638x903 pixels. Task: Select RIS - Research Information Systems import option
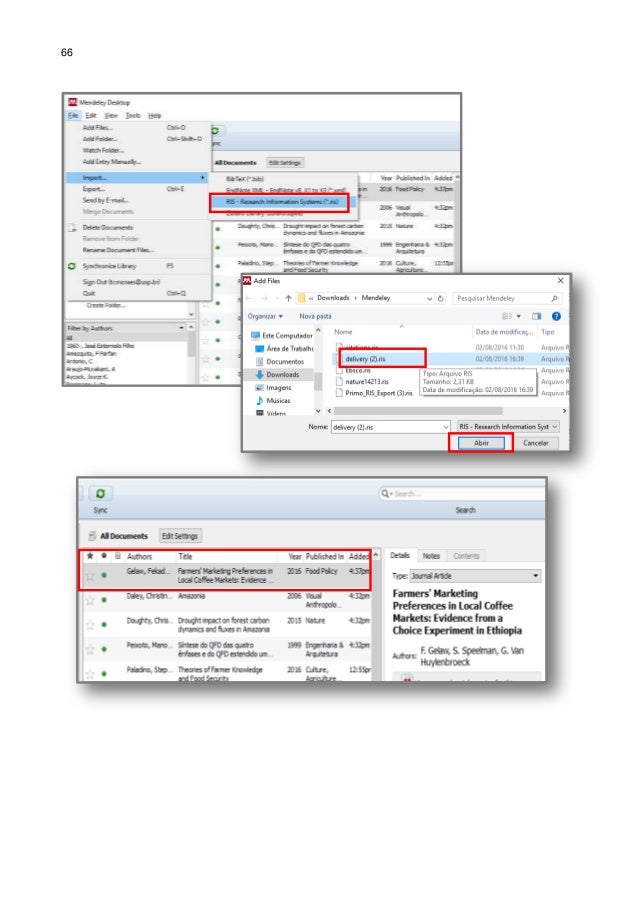tap(282, 202)
